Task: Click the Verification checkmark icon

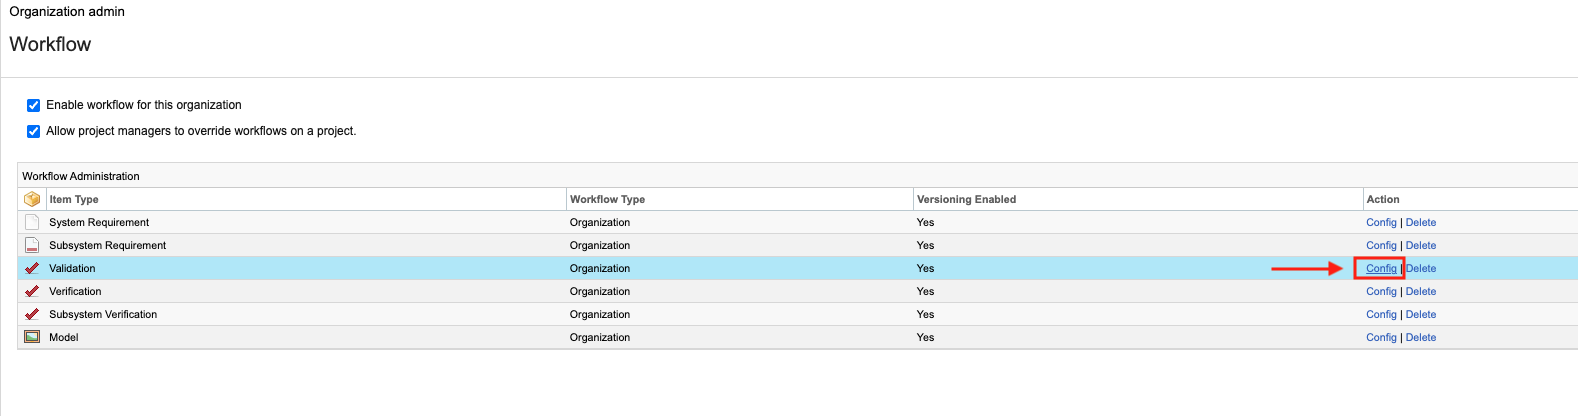Action: pos(32,291)
